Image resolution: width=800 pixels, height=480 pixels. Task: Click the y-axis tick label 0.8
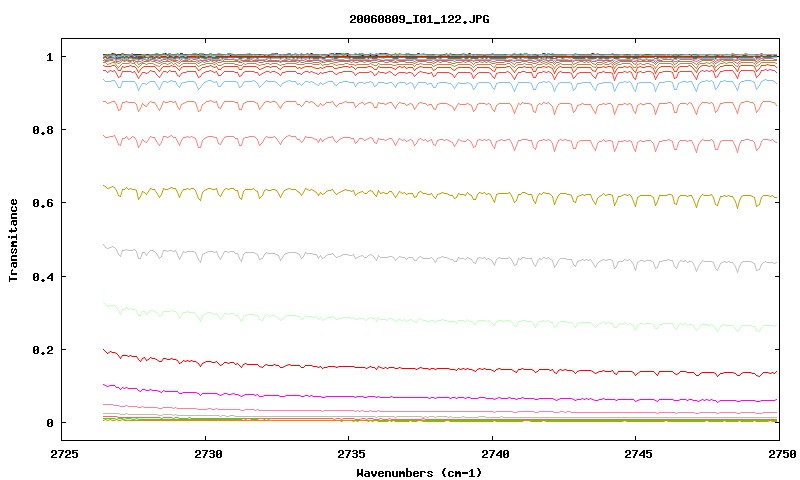coord(43,130)
